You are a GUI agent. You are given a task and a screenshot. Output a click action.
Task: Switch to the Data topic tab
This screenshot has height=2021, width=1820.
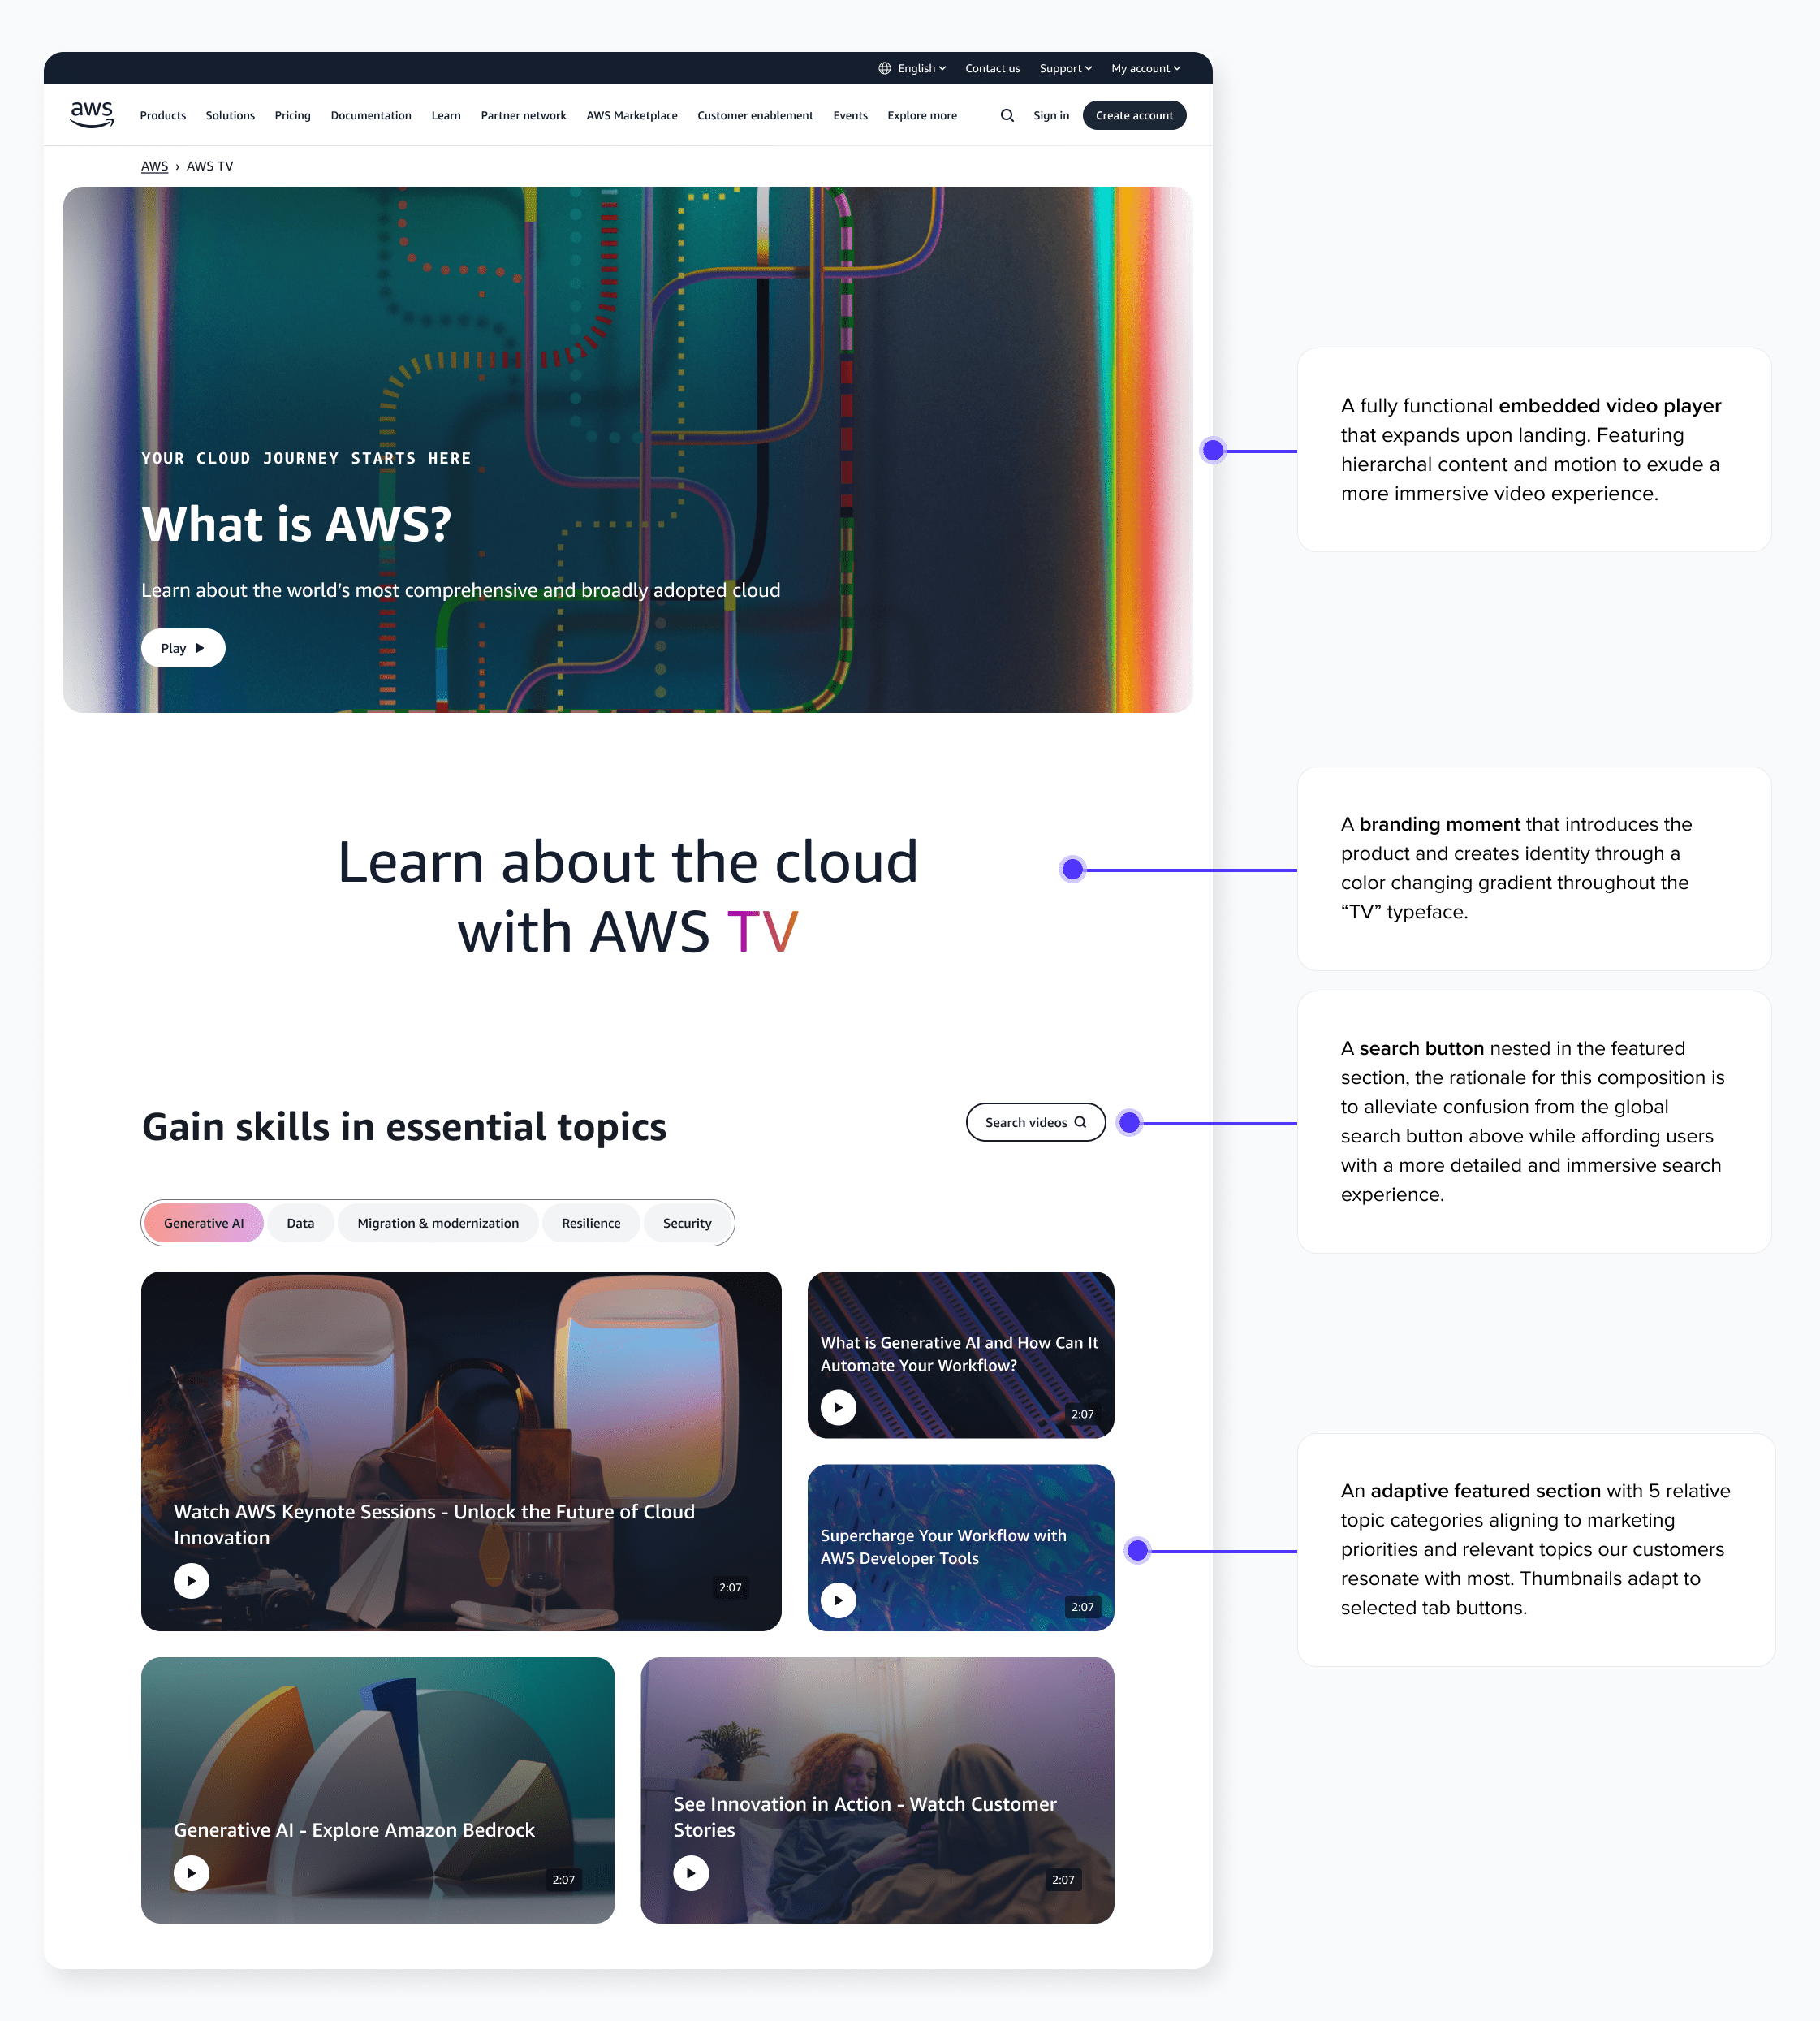tap(300, 1223)
